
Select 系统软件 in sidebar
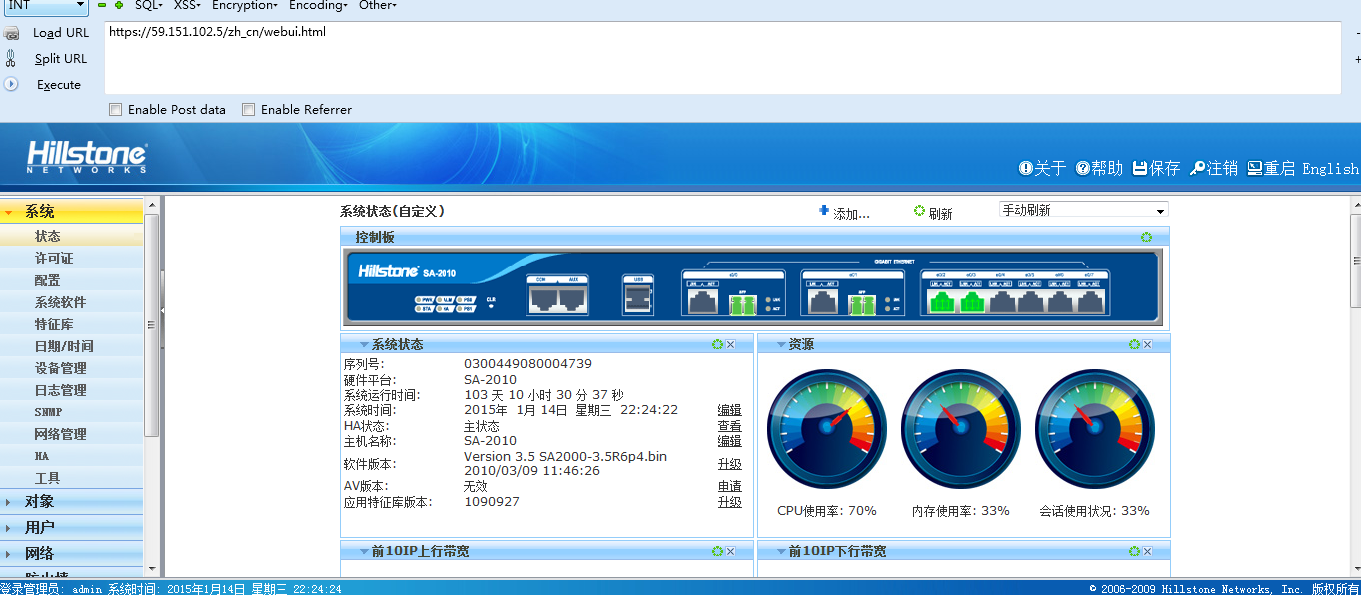coord(72,302)
